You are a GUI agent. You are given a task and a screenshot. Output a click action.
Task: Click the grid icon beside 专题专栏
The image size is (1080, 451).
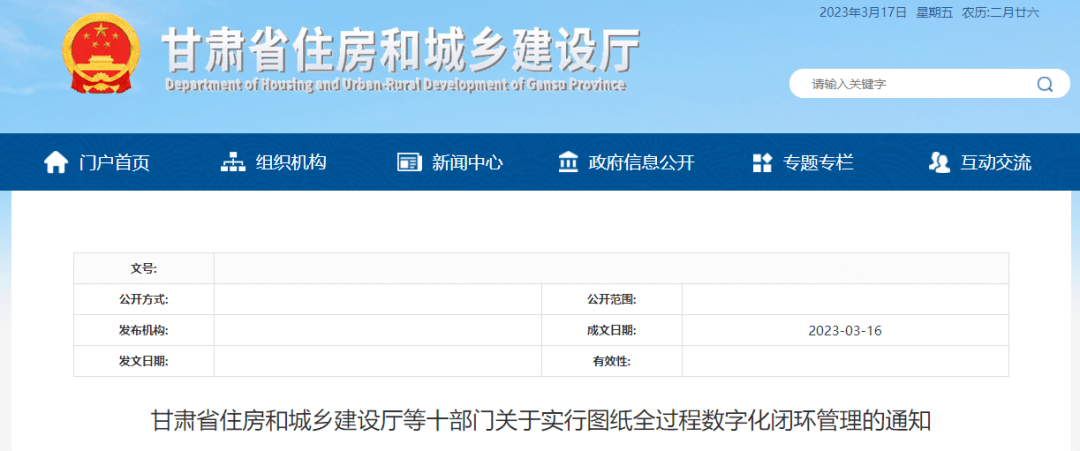[762, 163]
